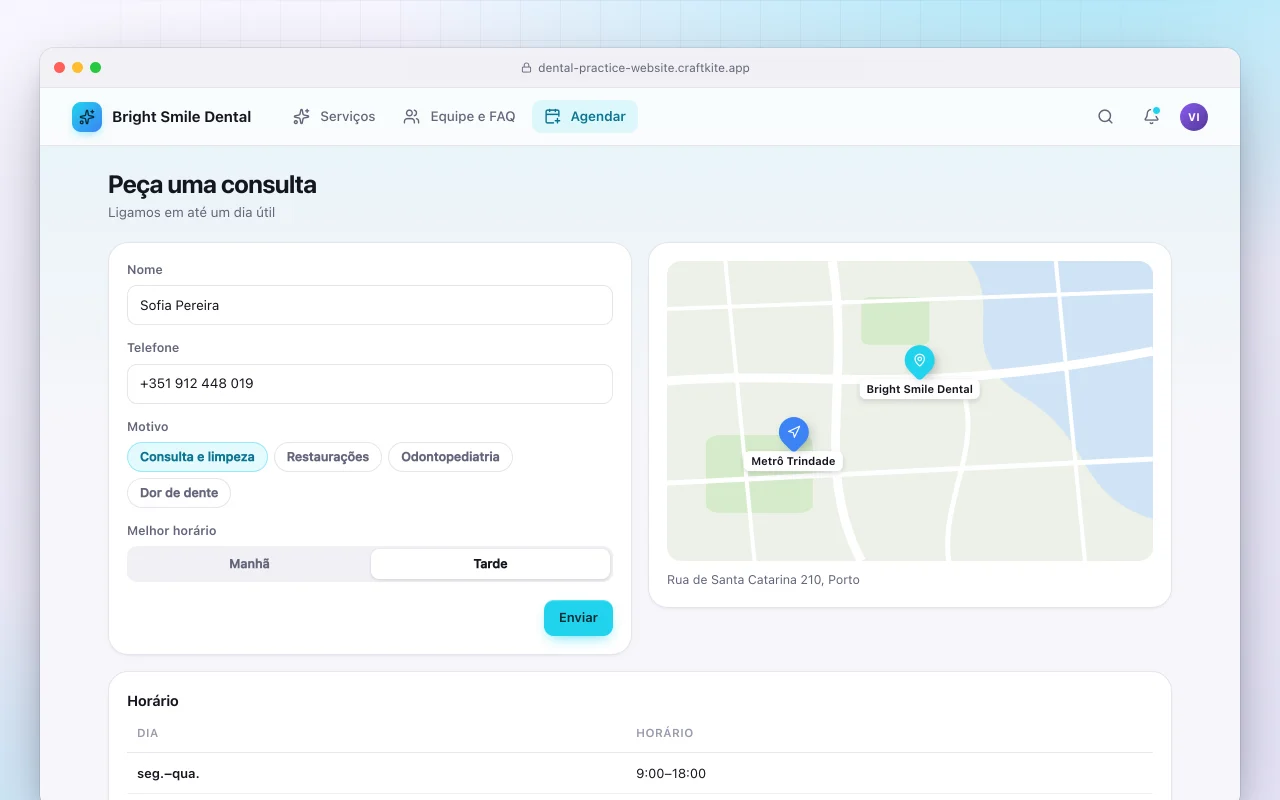Viewport: 1280px width, 800px height.
Task: Select the Dor de dente chip
Action: tap(179, 493)
